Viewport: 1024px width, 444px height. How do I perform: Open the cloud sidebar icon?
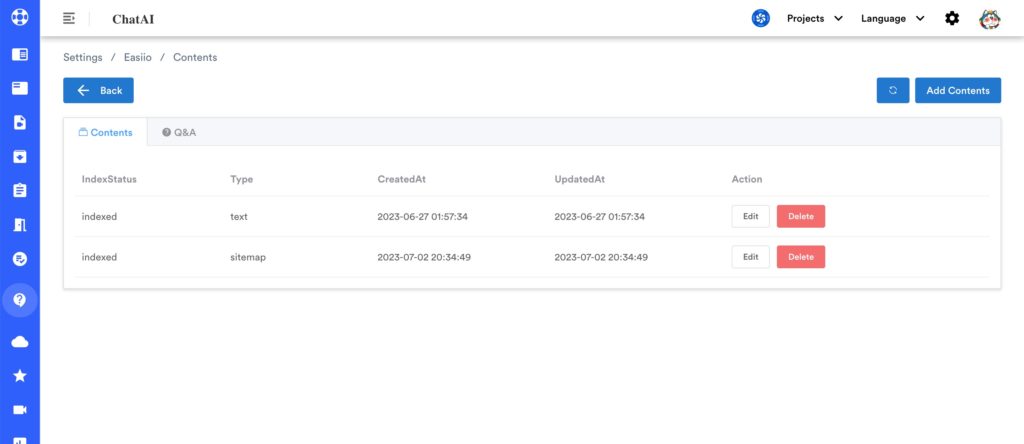click(x=20, y=341)
